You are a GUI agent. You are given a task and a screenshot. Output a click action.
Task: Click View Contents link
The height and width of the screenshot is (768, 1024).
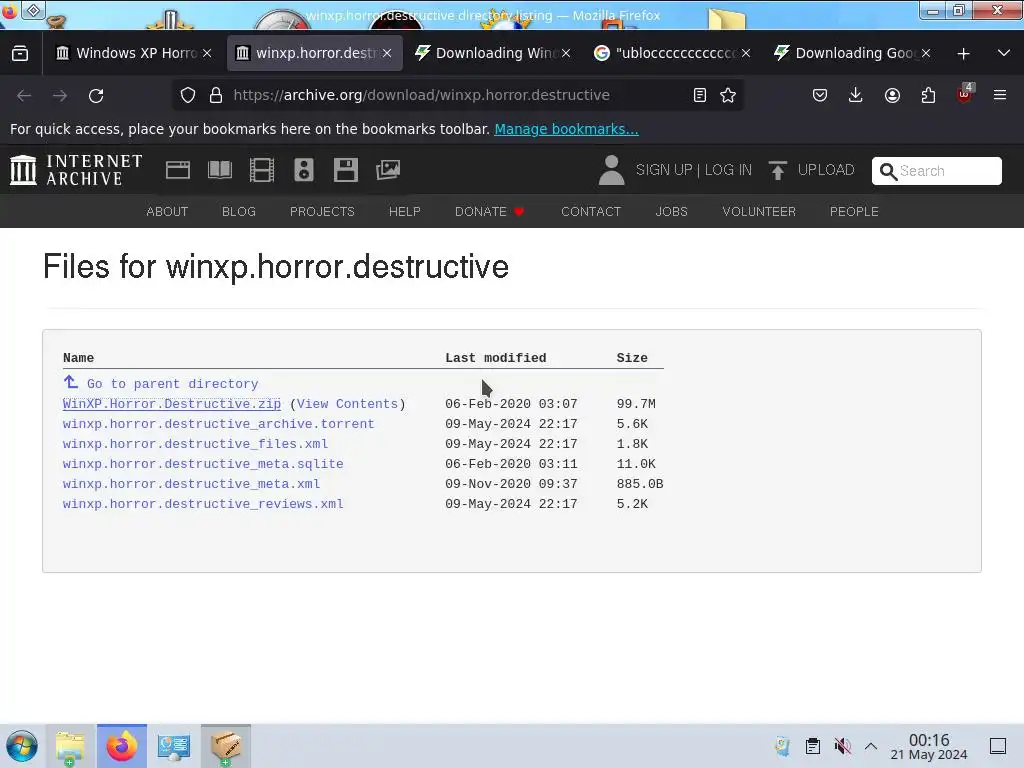pos(347,404)
